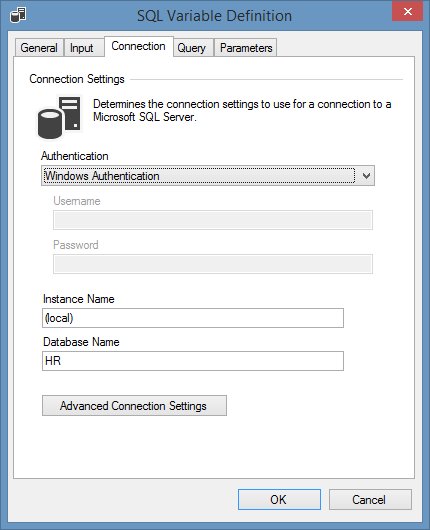Click the disabled Username field

(x=213, y=220)
